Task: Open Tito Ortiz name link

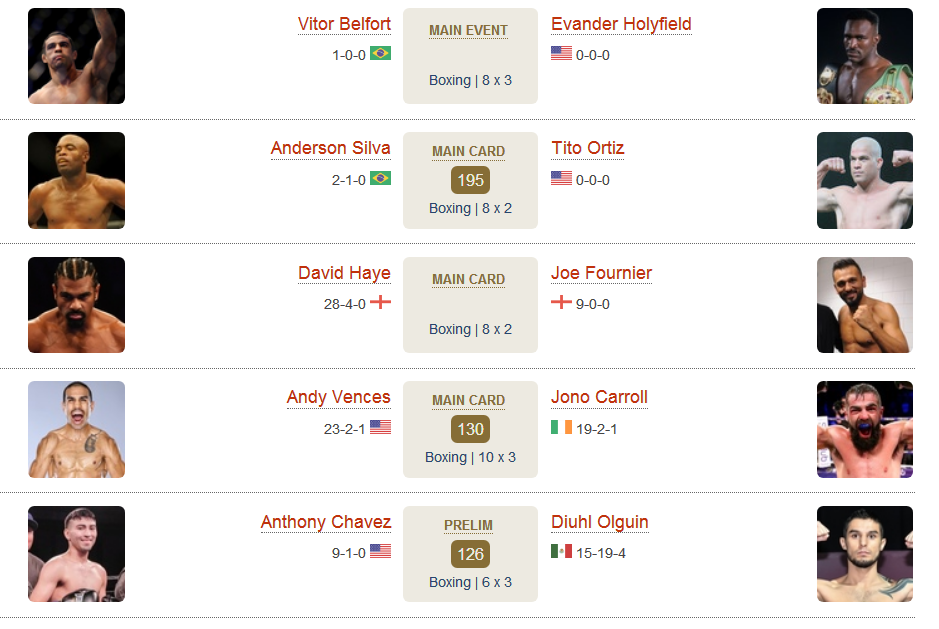Action: [587, 148]
